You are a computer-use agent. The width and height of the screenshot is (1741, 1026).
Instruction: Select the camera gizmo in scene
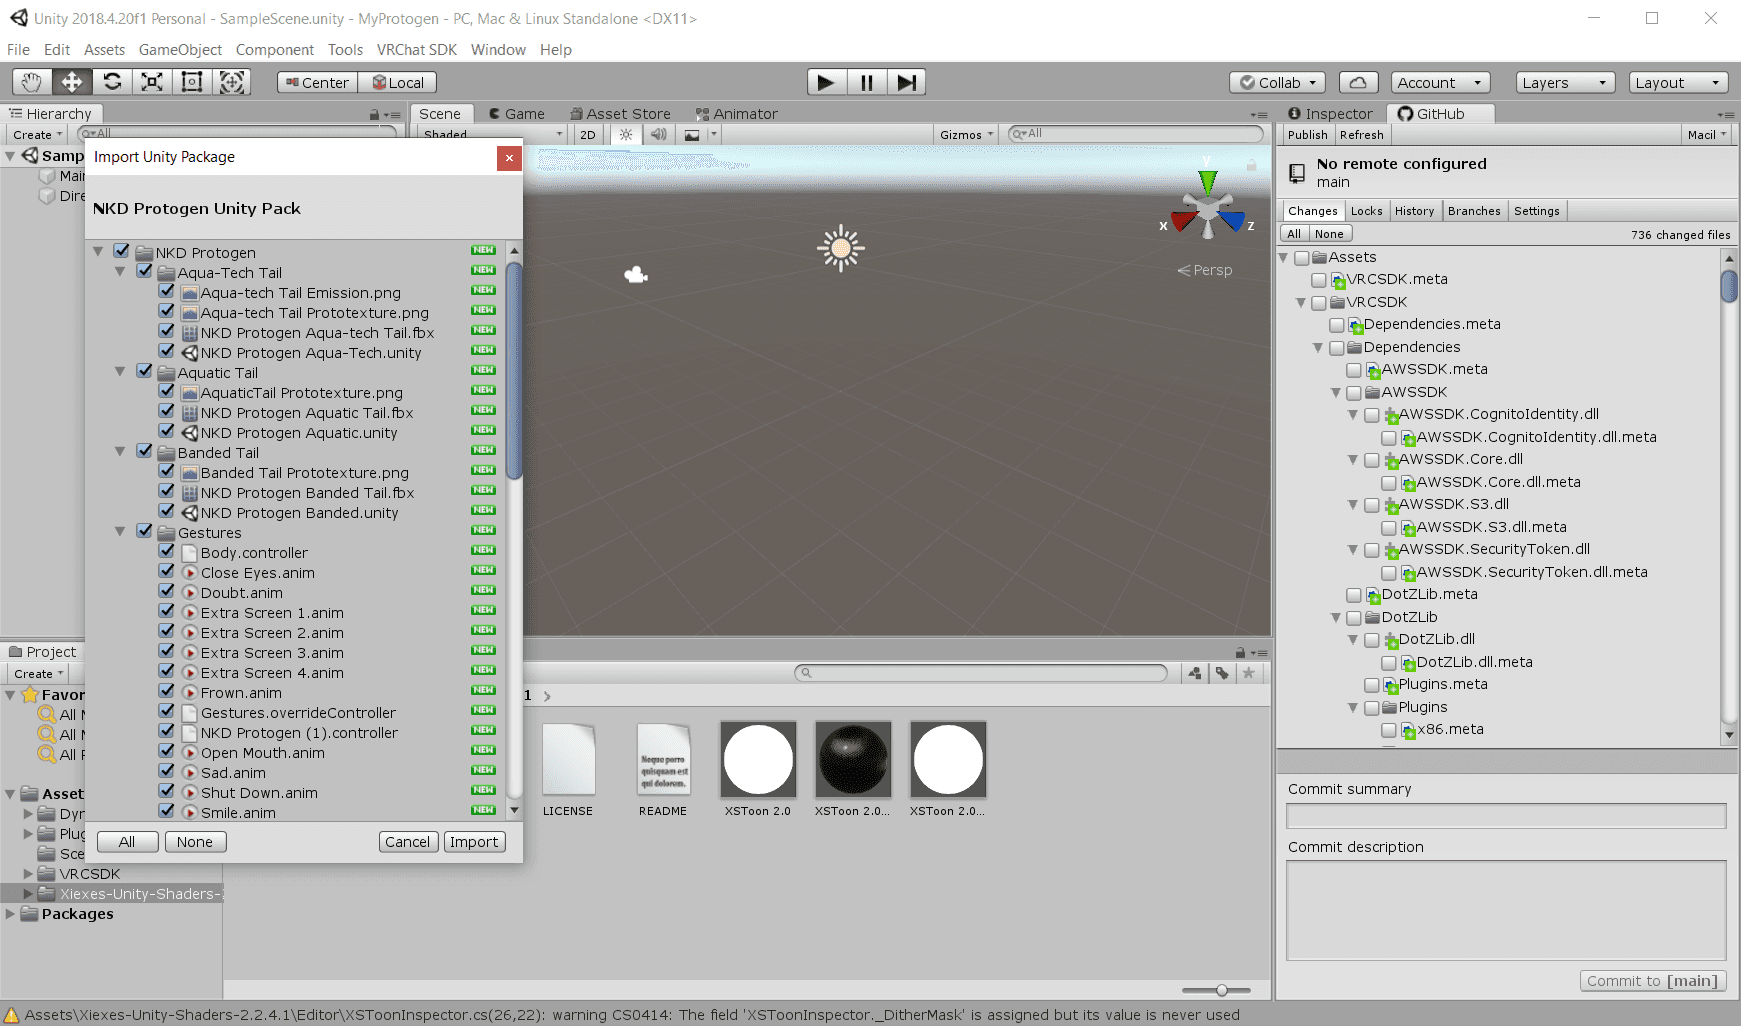[x=636, y=274]
